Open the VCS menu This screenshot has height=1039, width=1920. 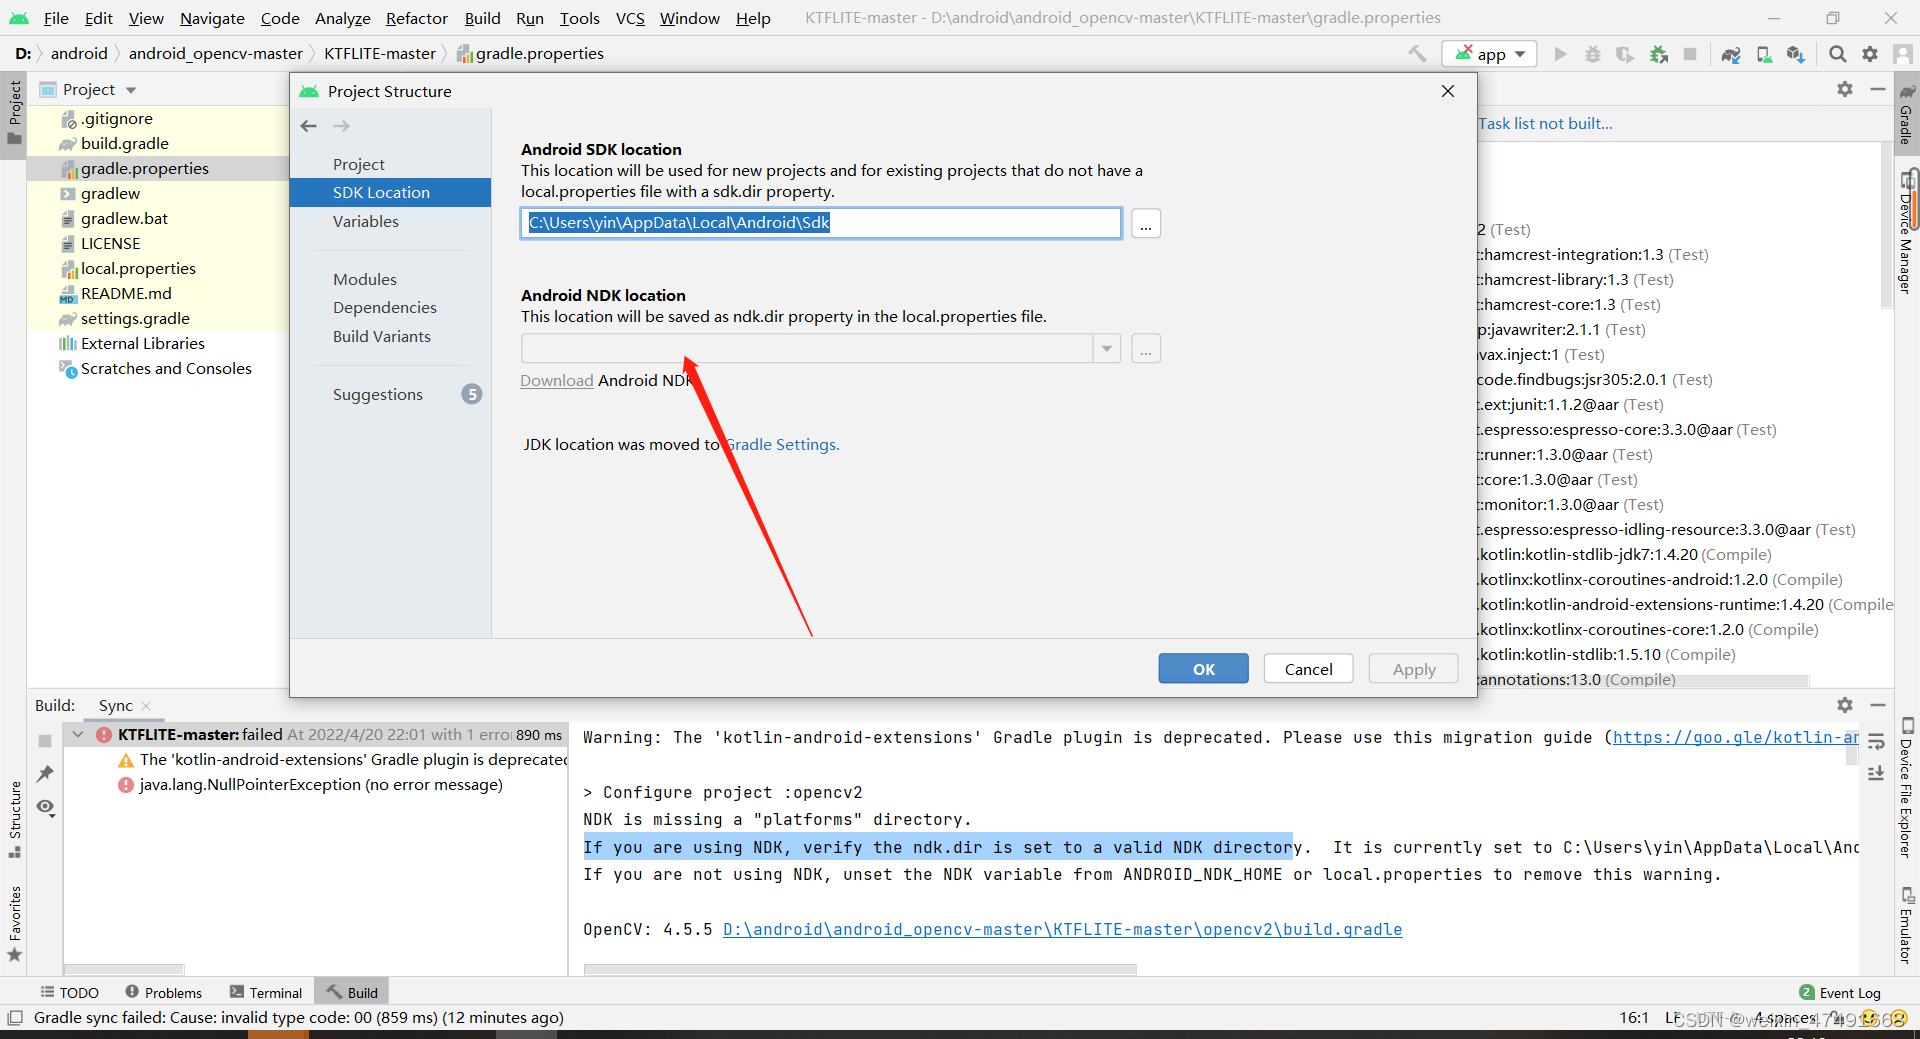(x=630, y=18)
